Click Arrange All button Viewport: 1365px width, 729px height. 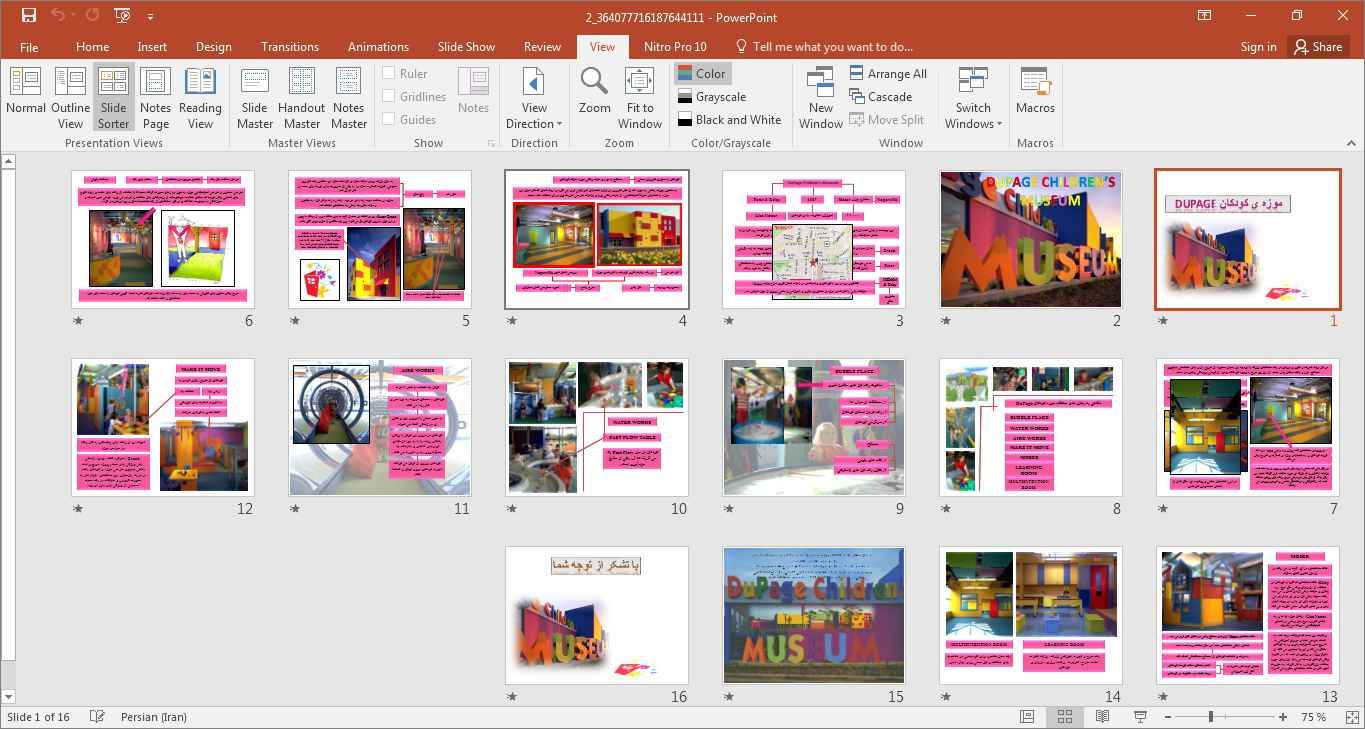[x=888, y=73]
